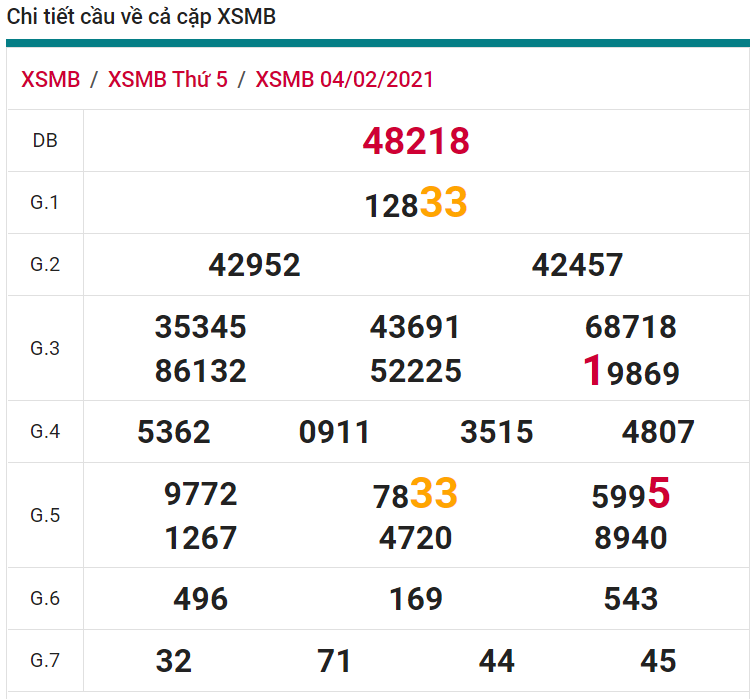Select G.2 number 42457
The height and width of the screenshot is (699, 752).
577,265
